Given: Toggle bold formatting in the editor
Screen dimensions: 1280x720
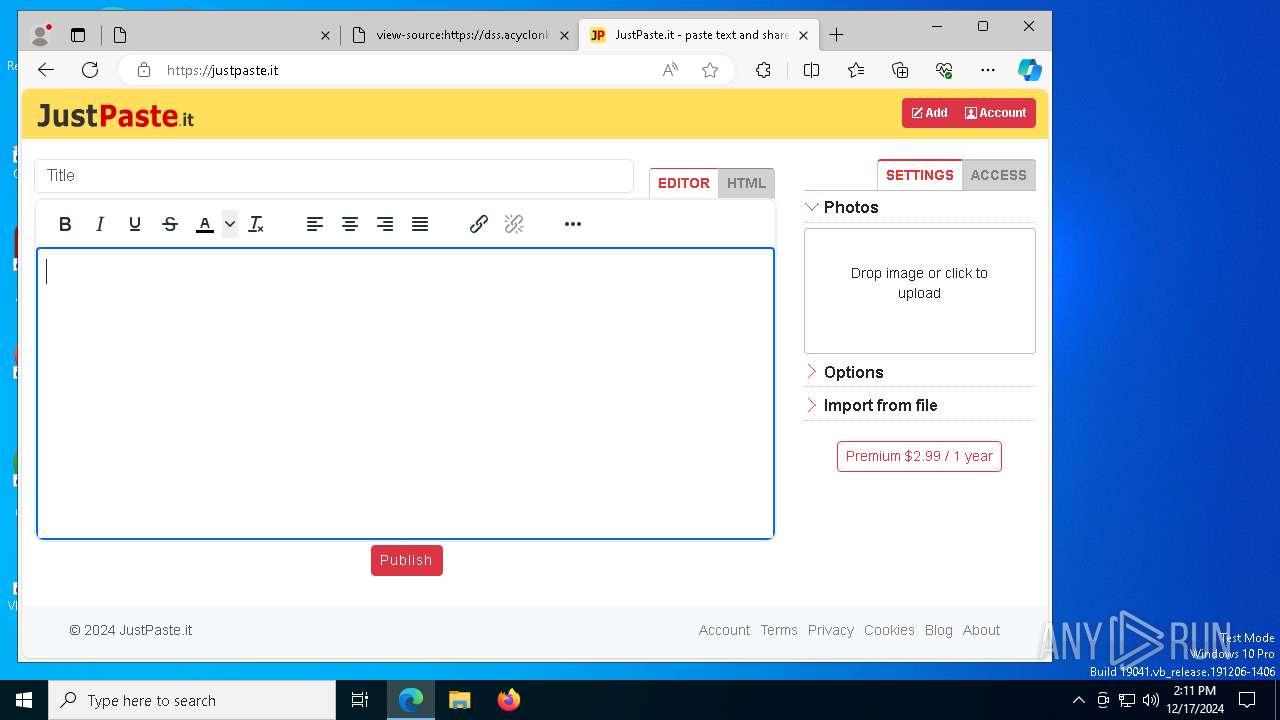Looking at the screenshot, I should point(65,224).
